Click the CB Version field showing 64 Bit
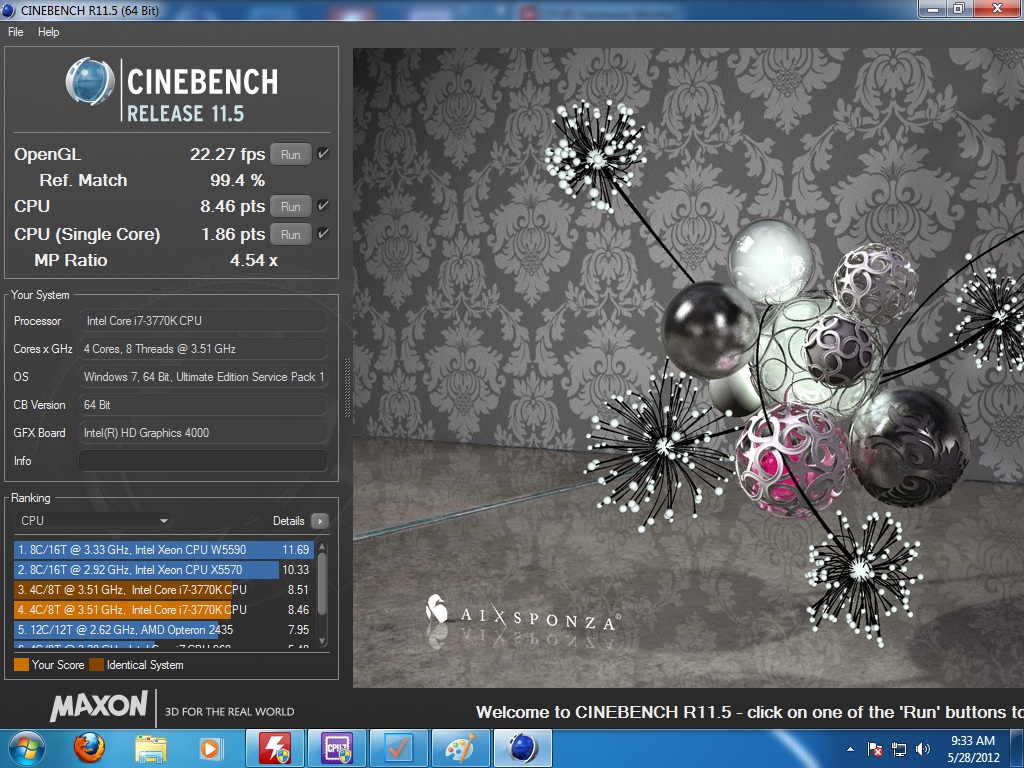 point(203,405)
